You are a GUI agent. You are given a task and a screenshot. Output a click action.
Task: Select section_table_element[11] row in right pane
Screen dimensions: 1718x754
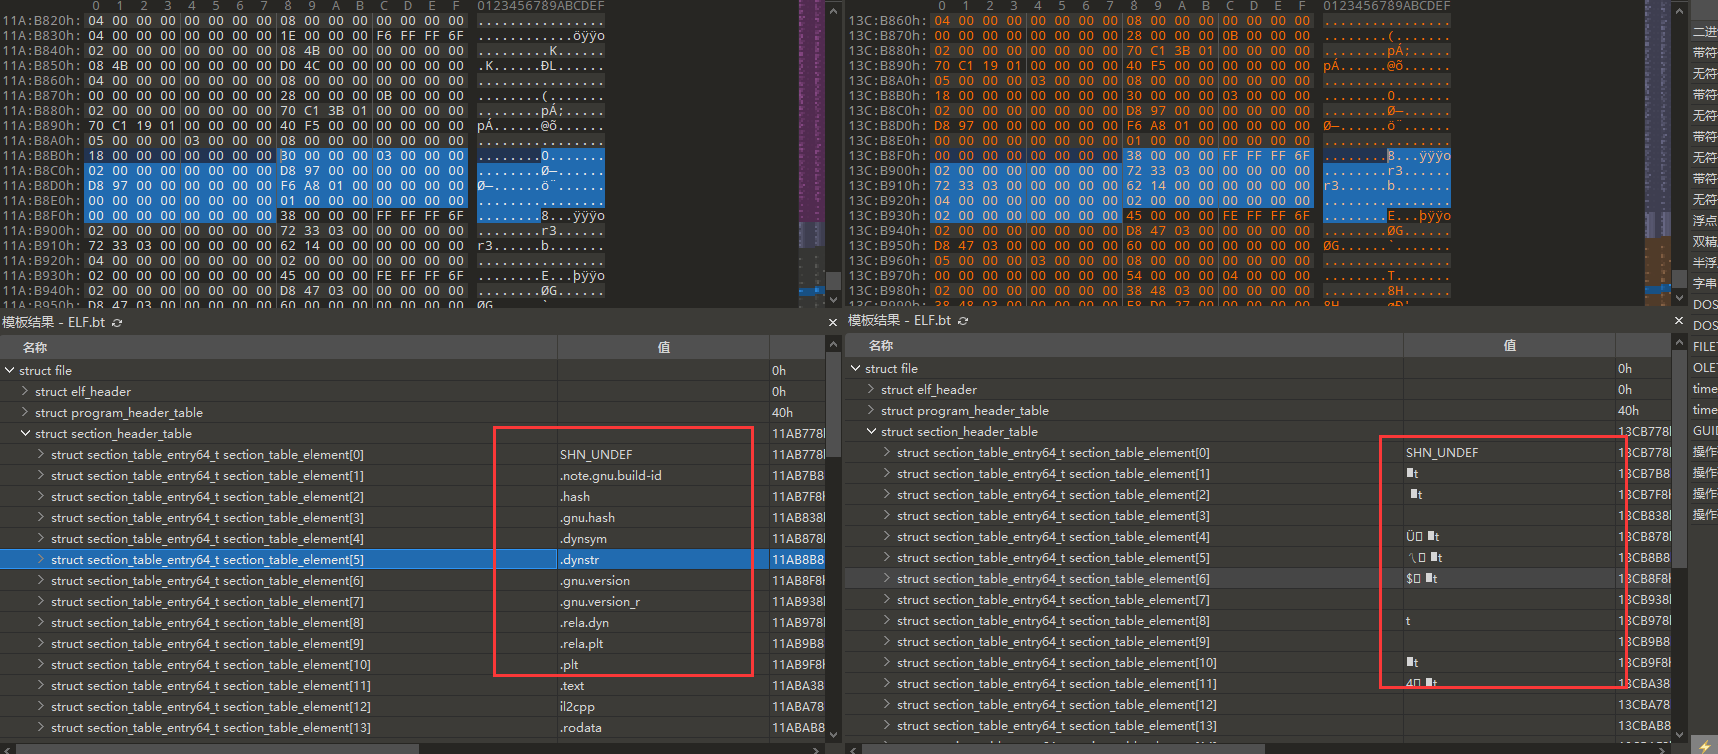point(1258,684)
